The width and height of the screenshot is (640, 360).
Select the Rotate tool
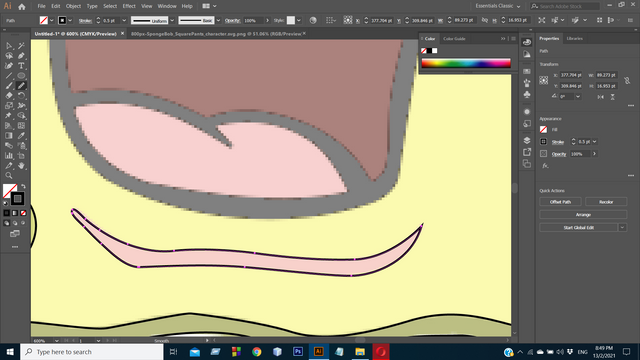coord(21,96)
